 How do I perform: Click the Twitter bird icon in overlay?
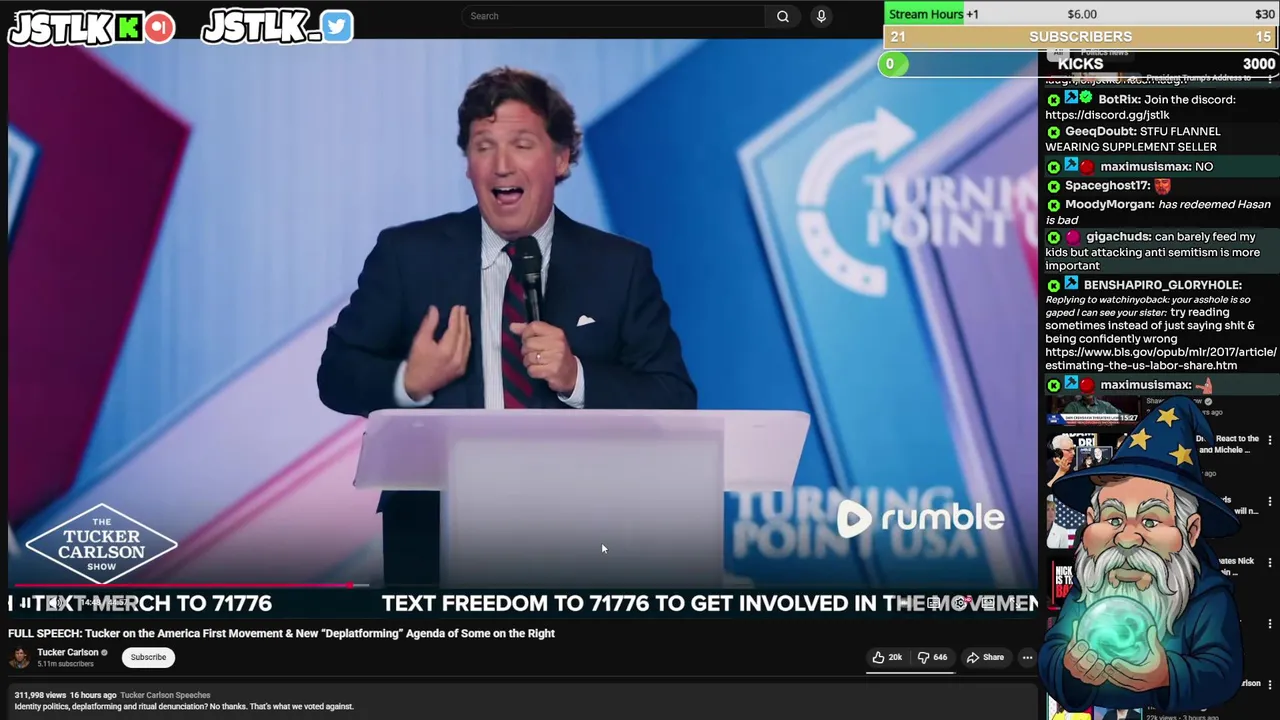tap(337, 26)
